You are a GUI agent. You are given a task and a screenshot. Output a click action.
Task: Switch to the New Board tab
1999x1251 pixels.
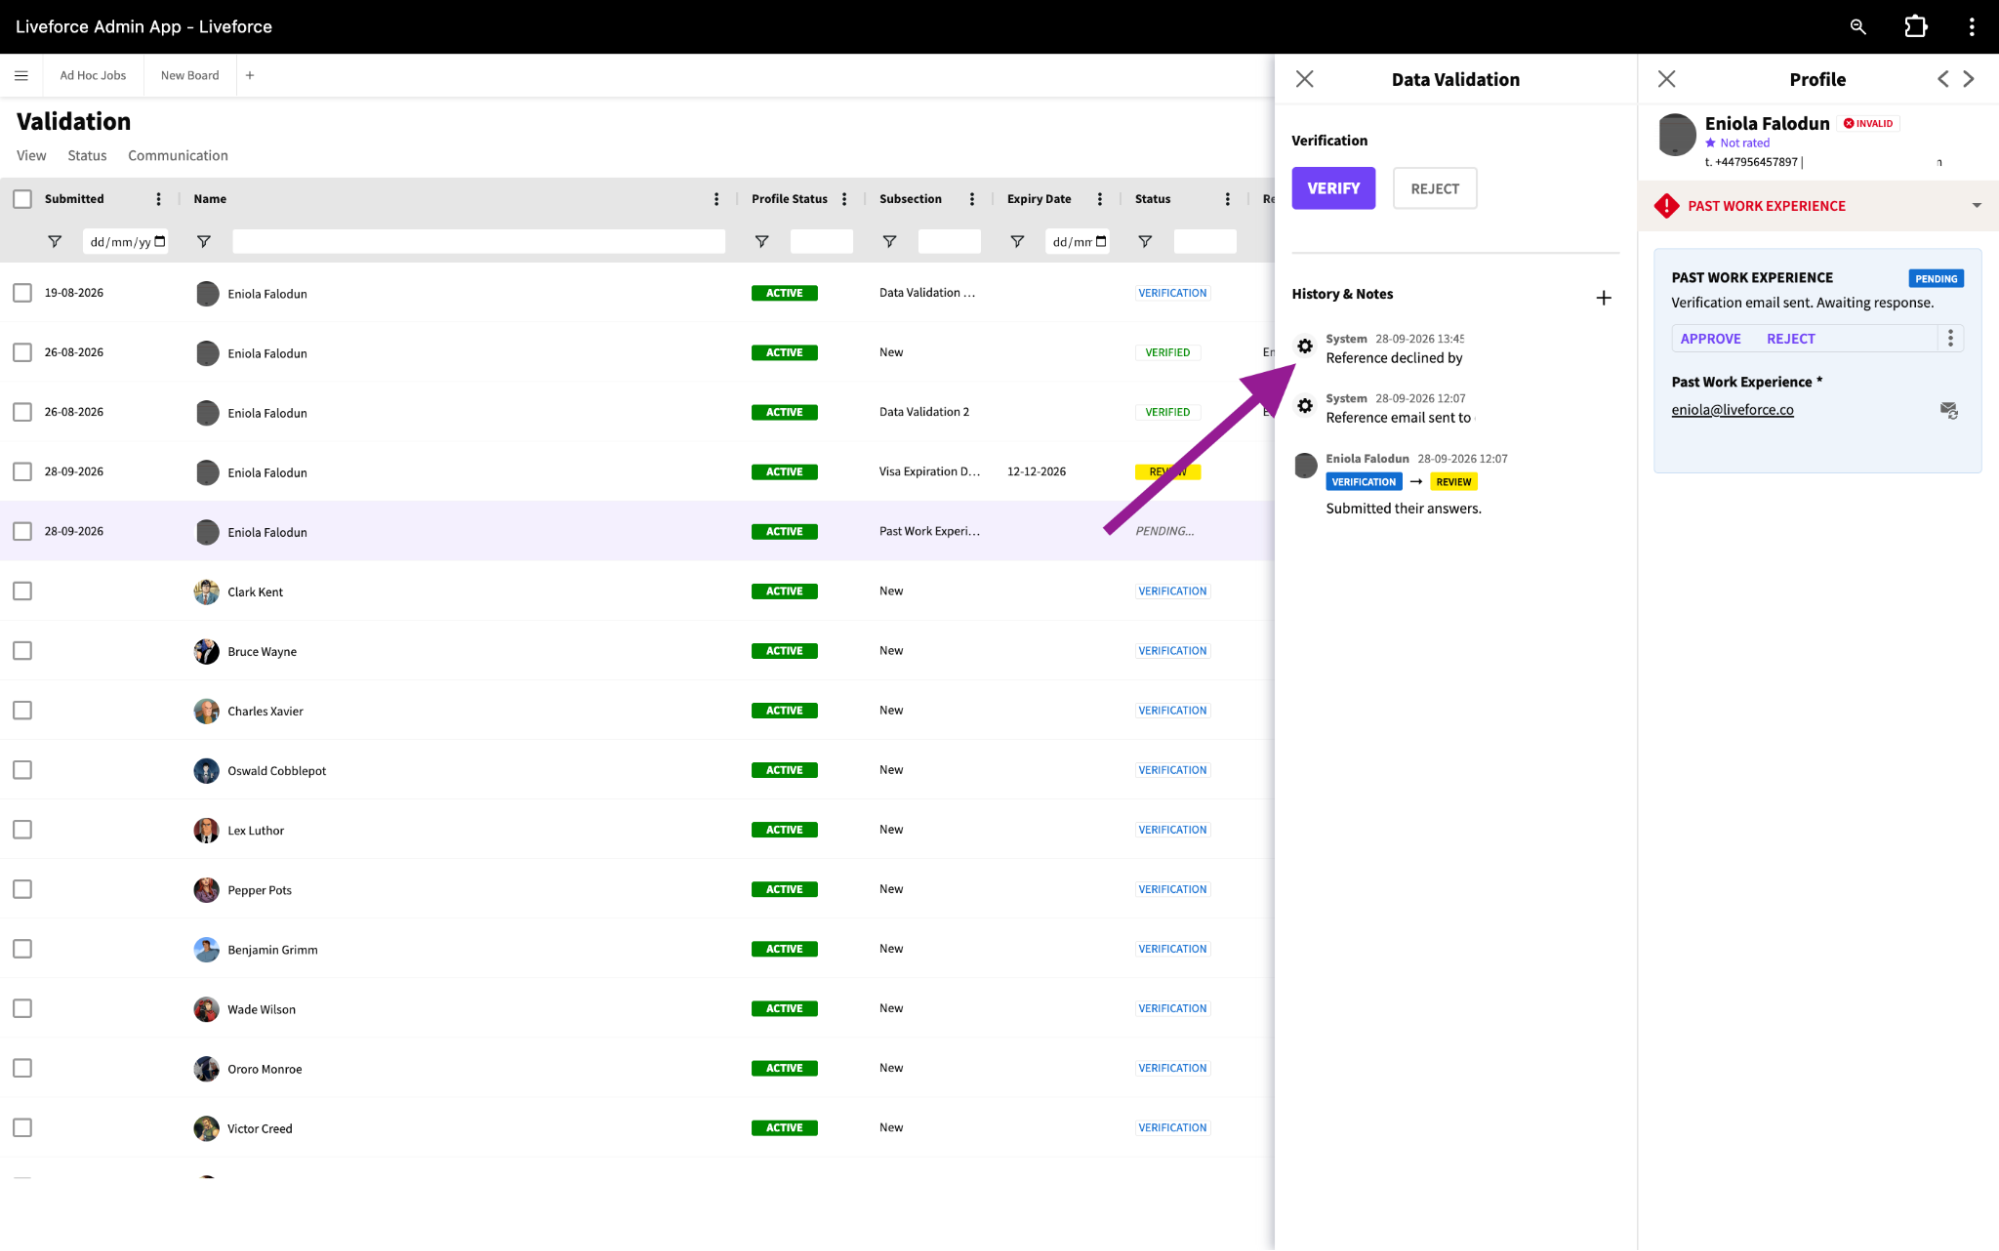(x=190, y=75)
